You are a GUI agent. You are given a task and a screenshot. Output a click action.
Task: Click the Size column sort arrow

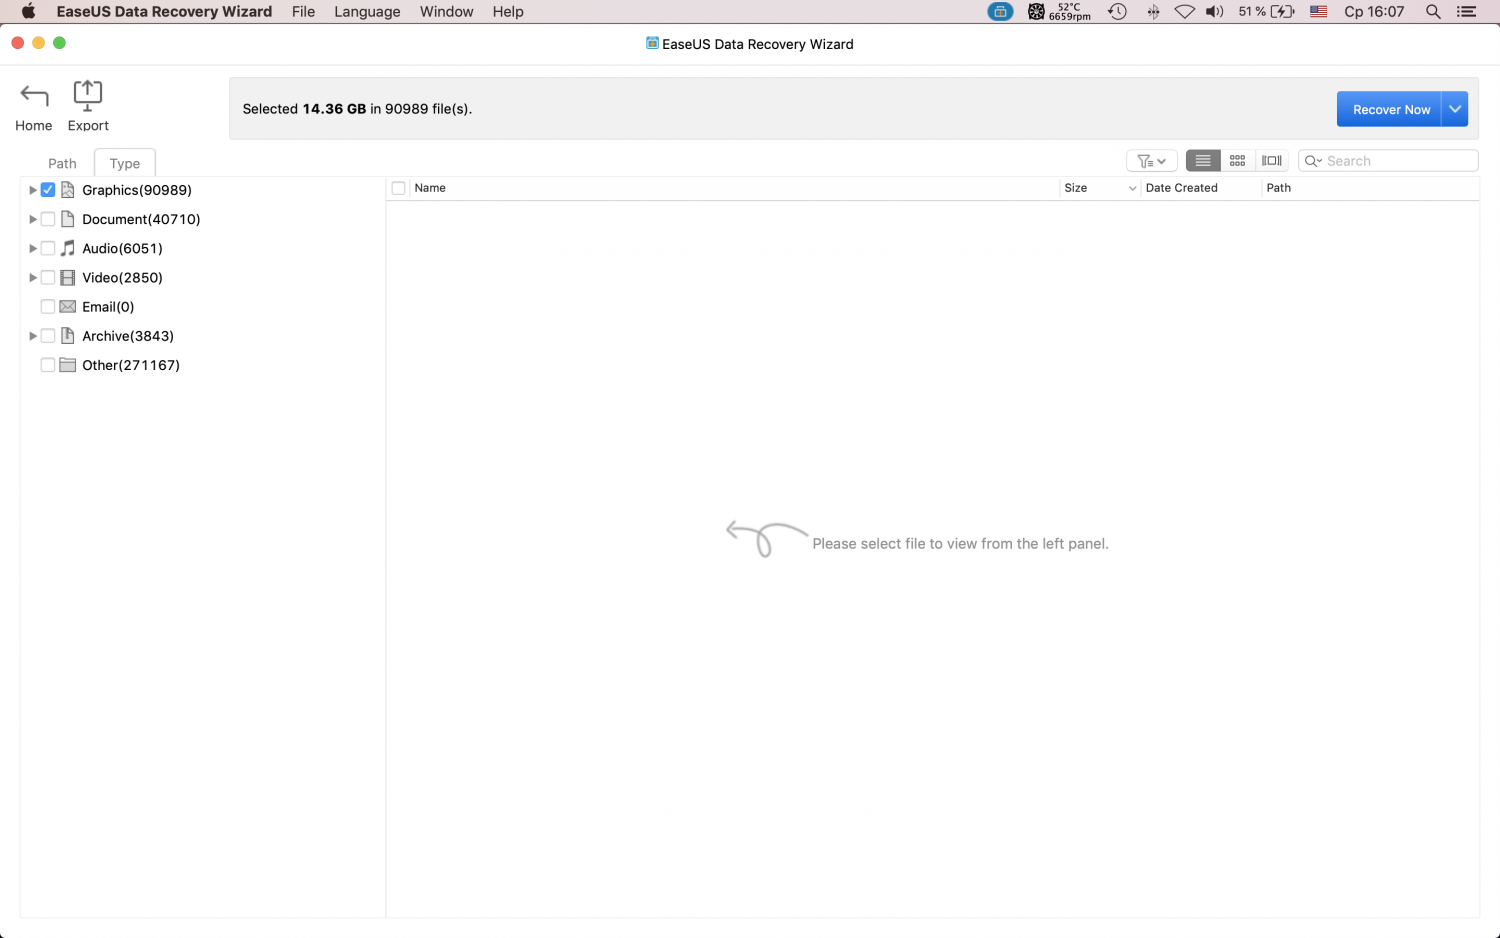1132,188
